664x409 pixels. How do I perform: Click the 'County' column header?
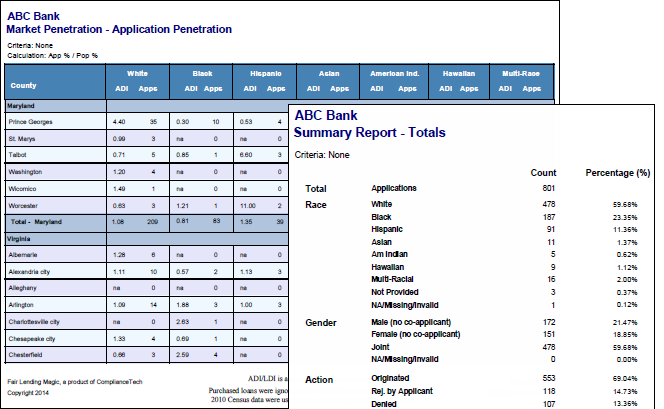[x=23, y=86]
